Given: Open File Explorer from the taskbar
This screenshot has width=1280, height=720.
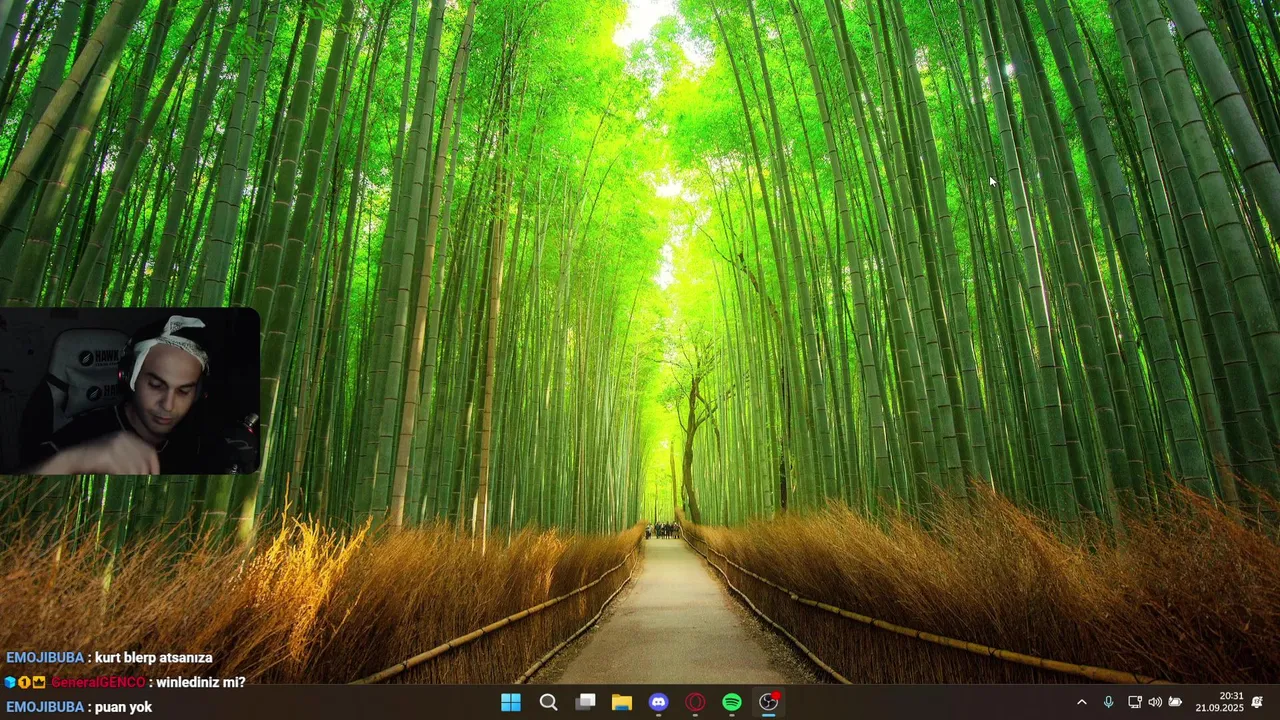Looking at the screenshot, I should [x=622, y=702].
